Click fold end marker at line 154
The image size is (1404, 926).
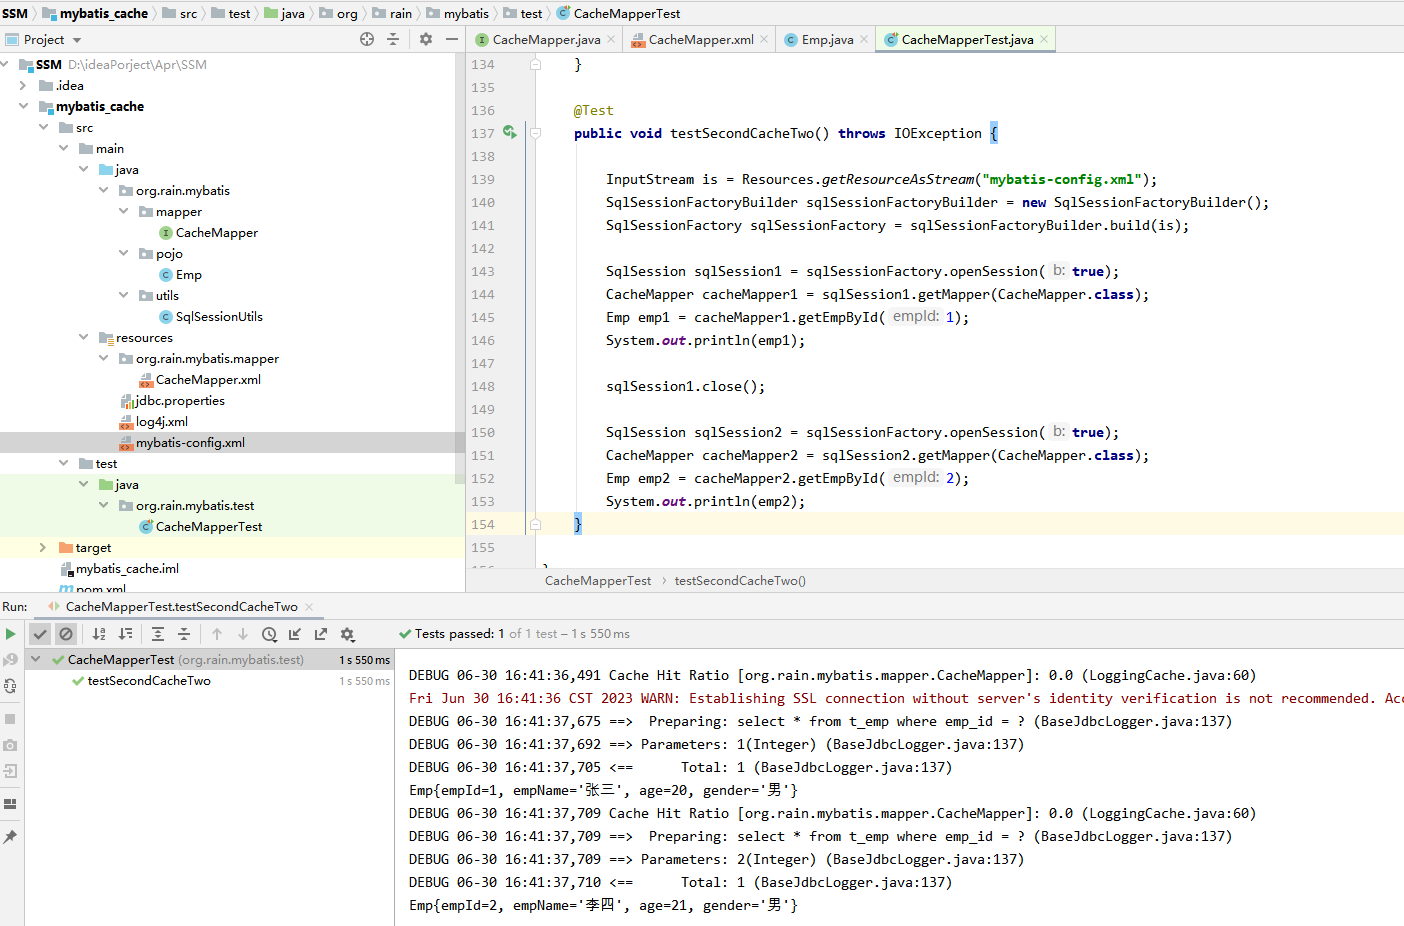(x=535, y=524)
